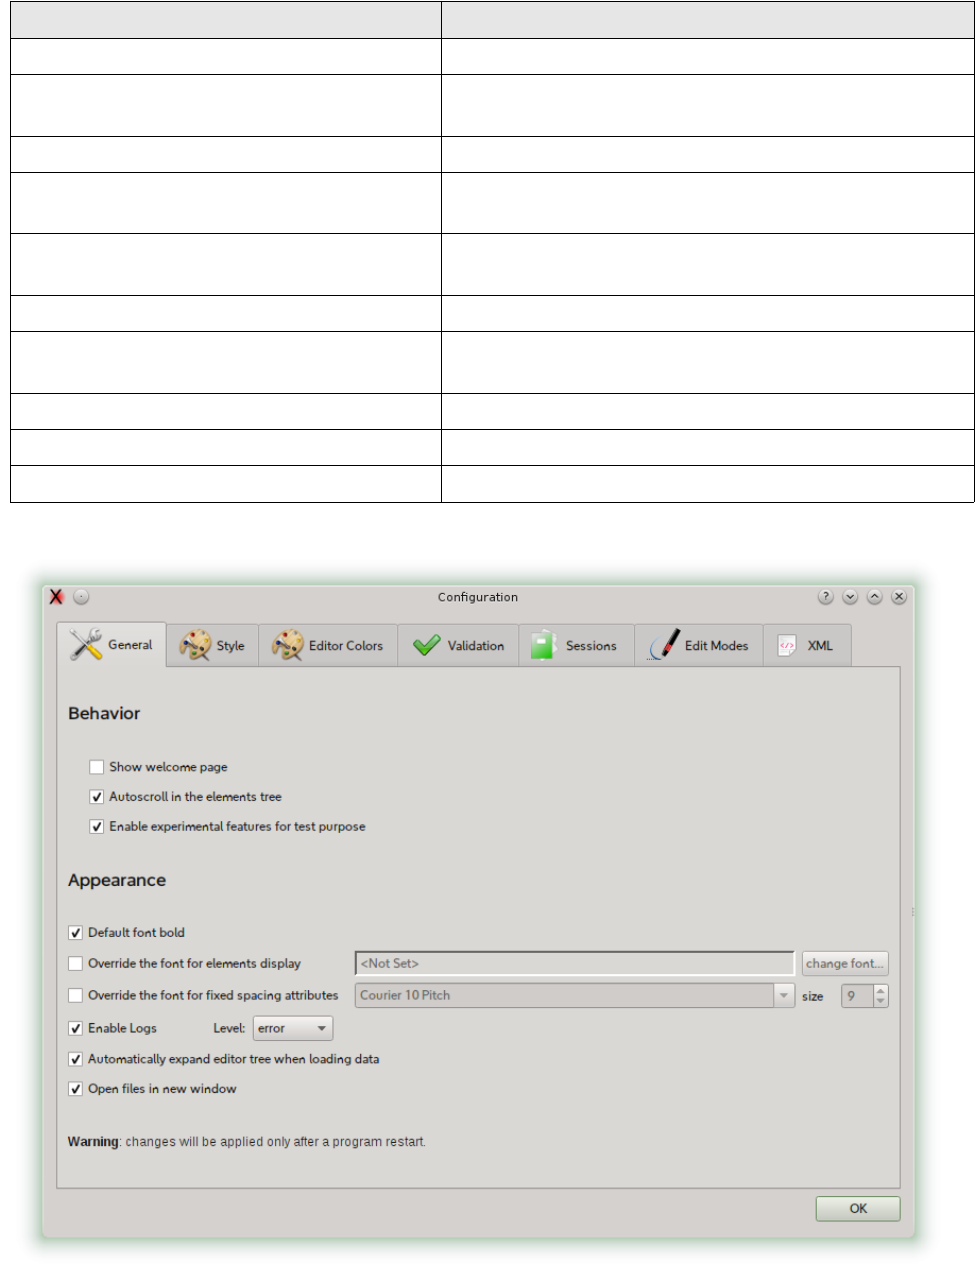
Task: Toggle Autoscroll in the elements tree
Action: coord(97,797)
